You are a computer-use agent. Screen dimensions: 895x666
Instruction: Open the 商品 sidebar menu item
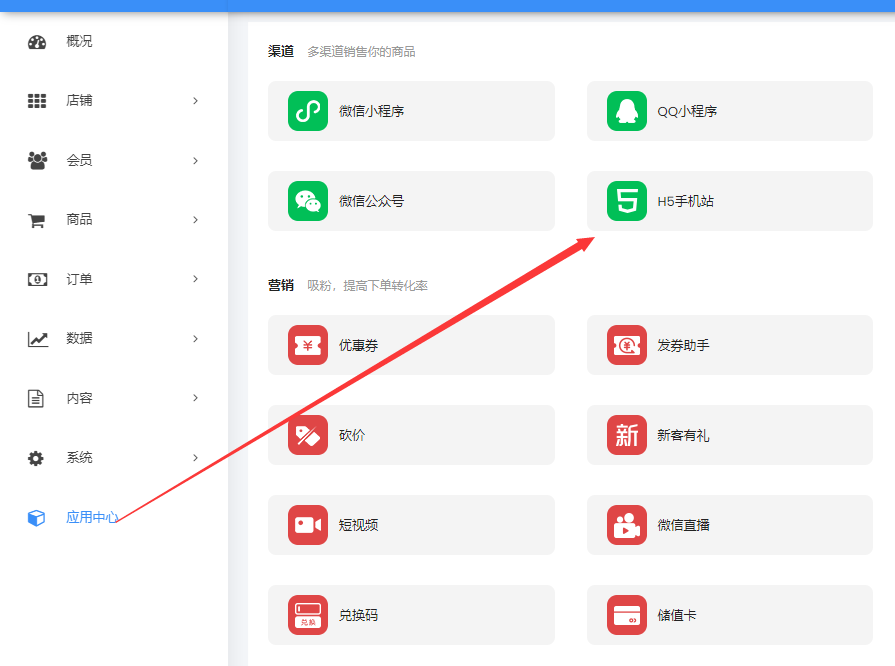[x=79, y=220]
